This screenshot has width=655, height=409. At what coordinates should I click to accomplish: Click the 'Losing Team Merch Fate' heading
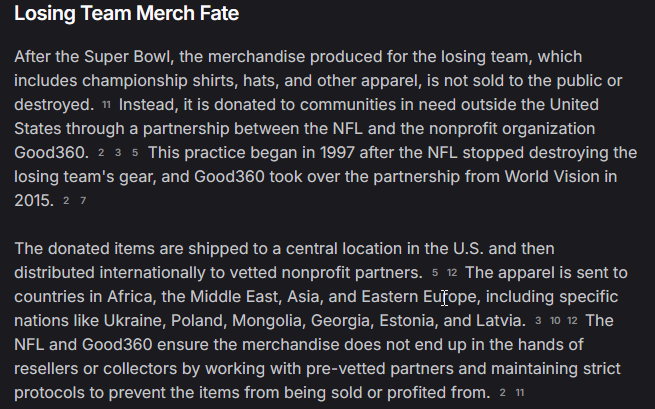tap(127, 13)
